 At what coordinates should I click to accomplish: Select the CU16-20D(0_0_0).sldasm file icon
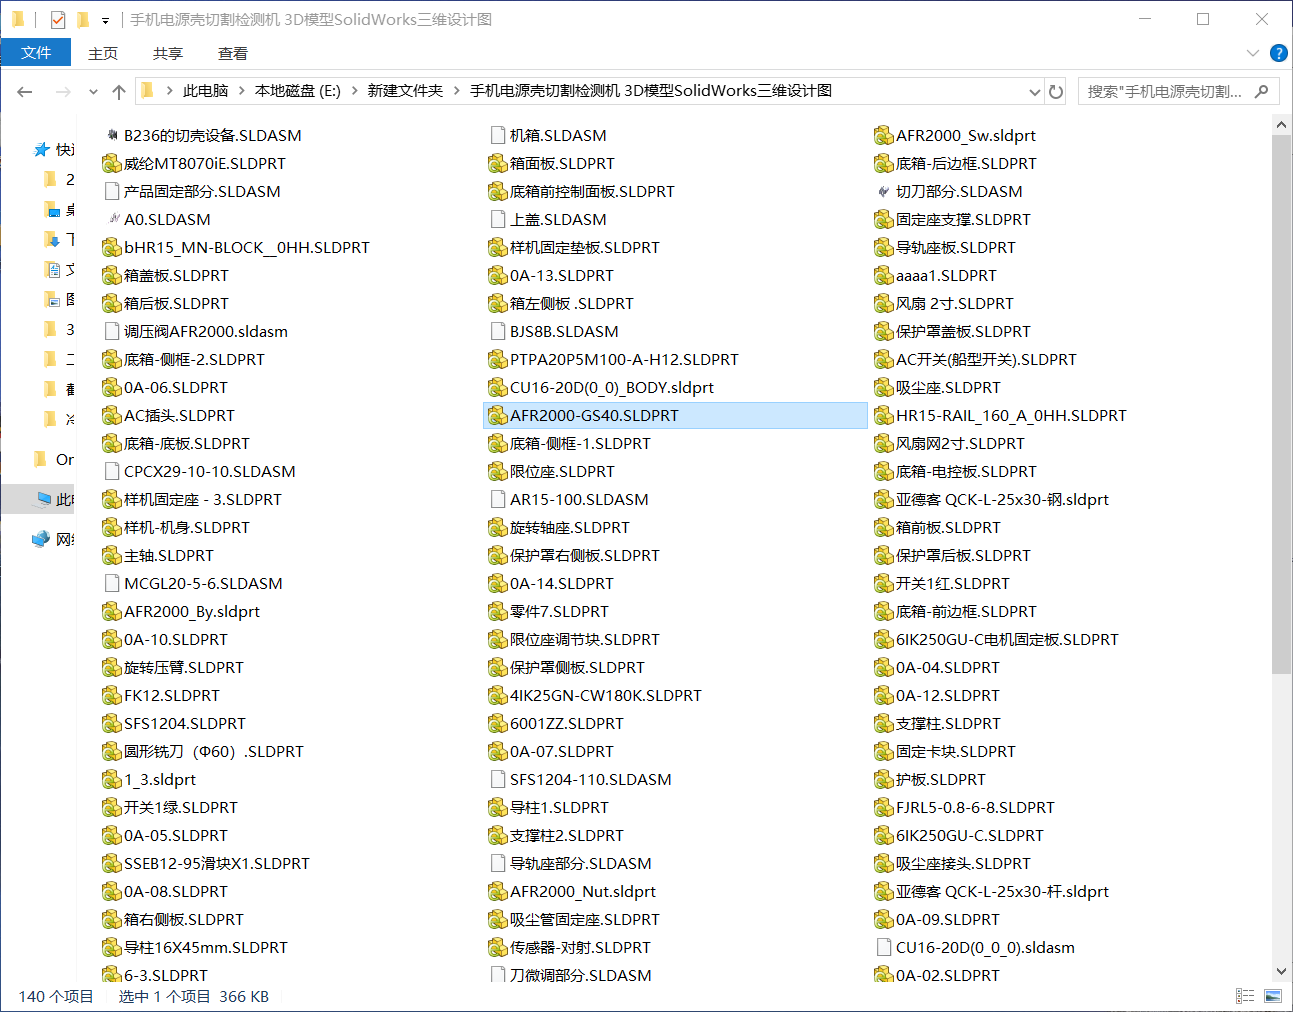pos(883,947)
